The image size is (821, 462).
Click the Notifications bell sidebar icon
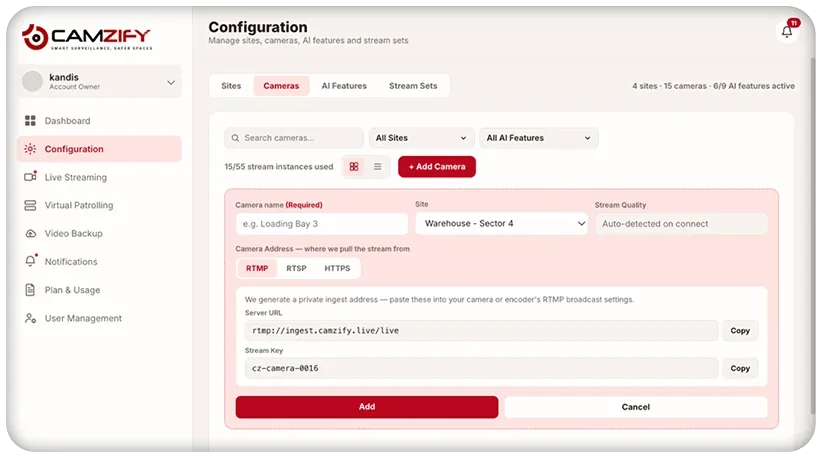30,261
